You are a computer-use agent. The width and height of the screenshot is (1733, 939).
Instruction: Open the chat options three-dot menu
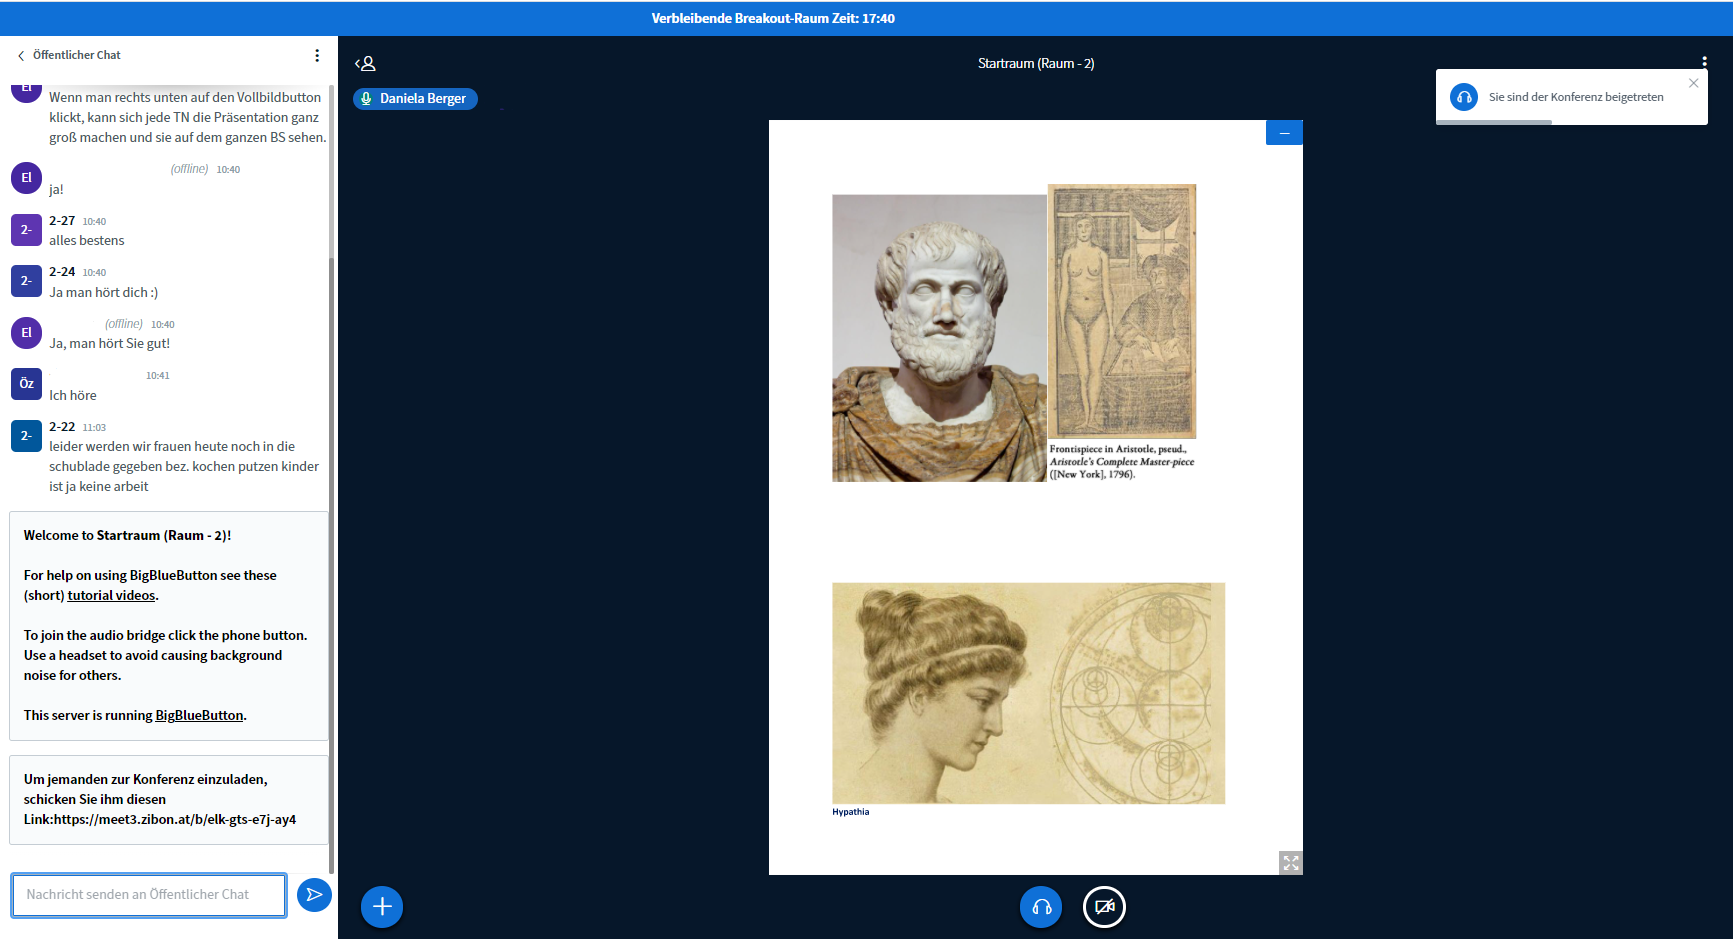317,56
